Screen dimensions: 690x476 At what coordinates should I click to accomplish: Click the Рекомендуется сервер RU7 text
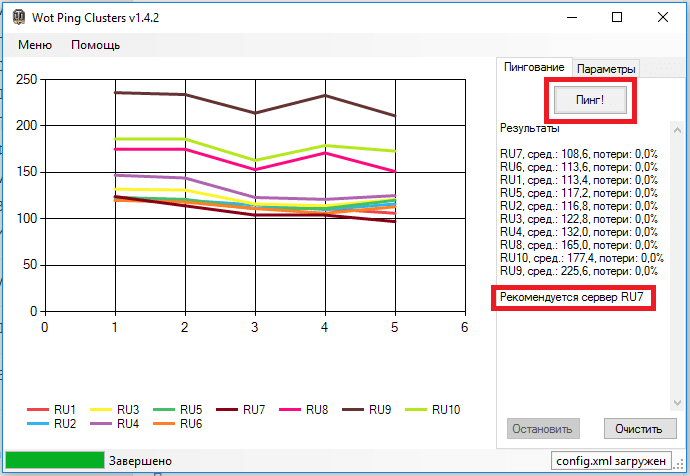(x=572, y=297)
